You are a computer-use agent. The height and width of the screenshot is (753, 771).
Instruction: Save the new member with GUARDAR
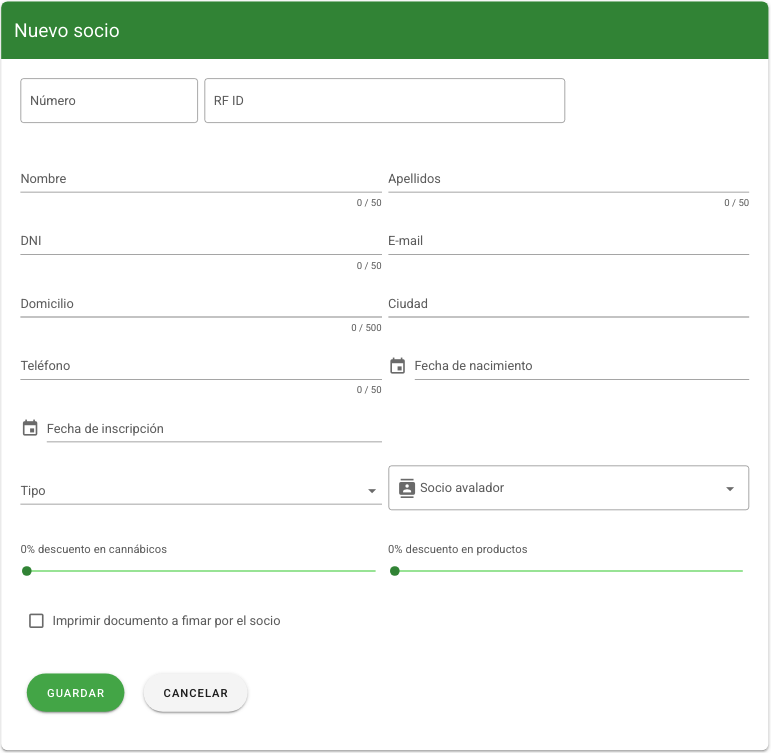[75, 693]
